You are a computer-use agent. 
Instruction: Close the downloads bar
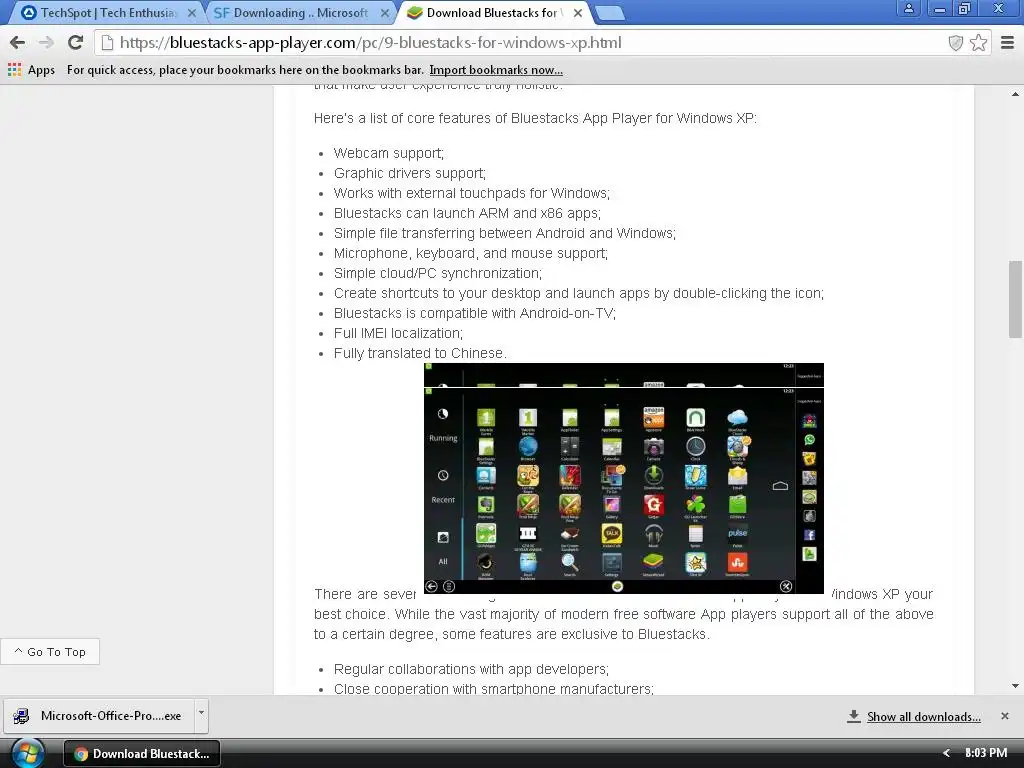pos(1004,716)
